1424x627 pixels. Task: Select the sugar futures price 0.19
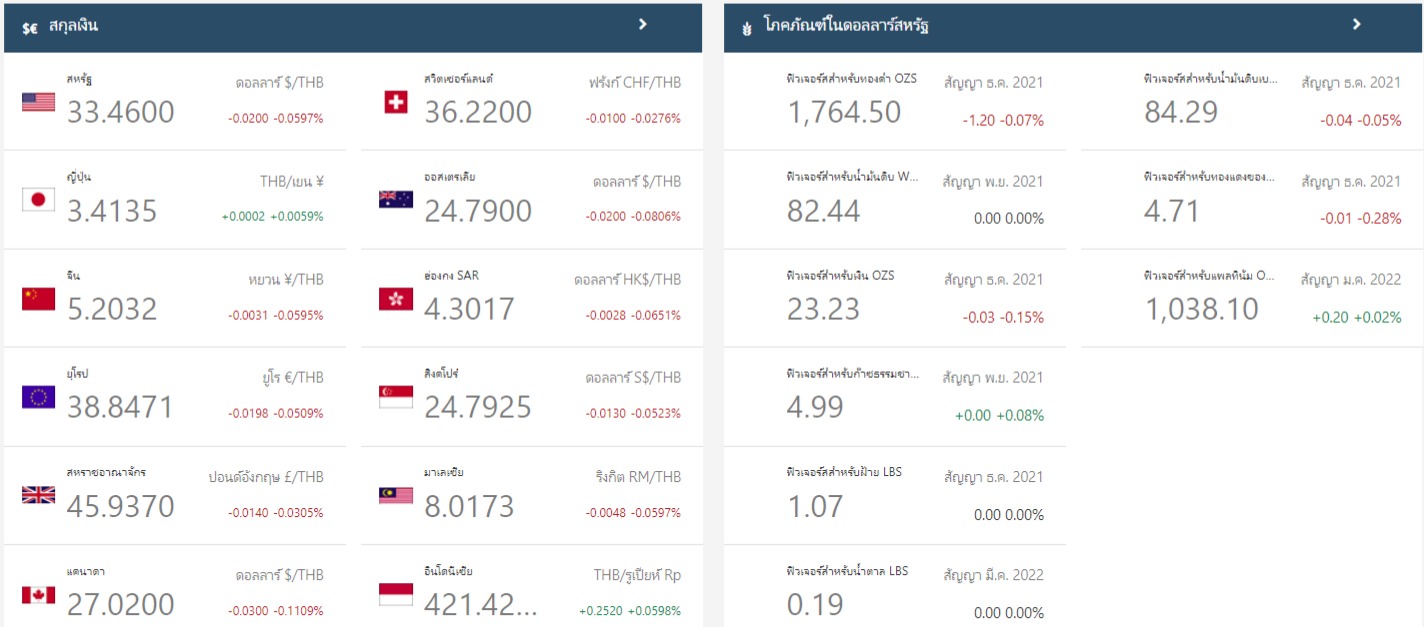pos(815,604)
